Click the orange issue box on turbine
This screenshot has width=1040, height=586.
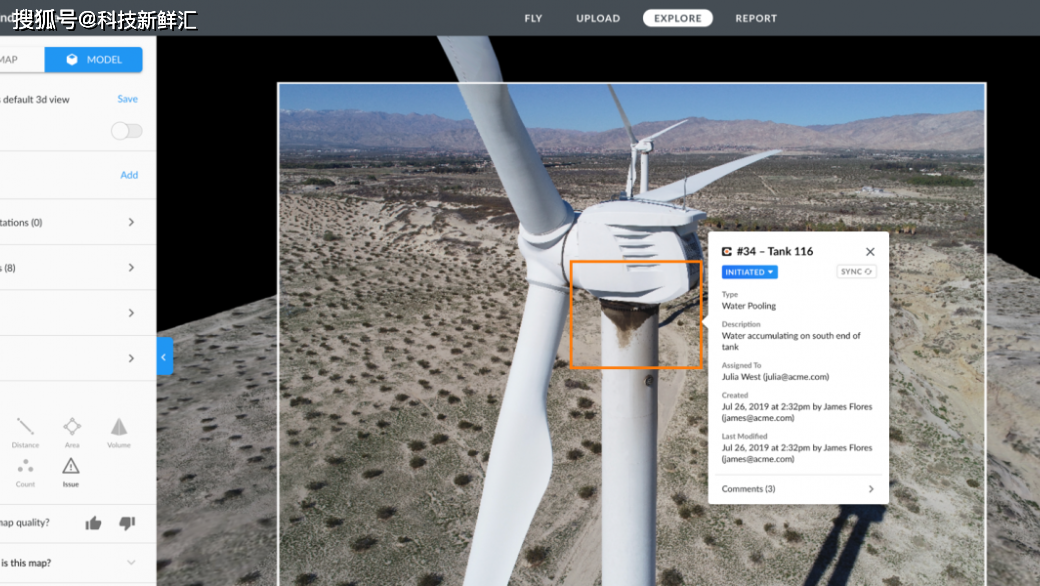(636, 315)
